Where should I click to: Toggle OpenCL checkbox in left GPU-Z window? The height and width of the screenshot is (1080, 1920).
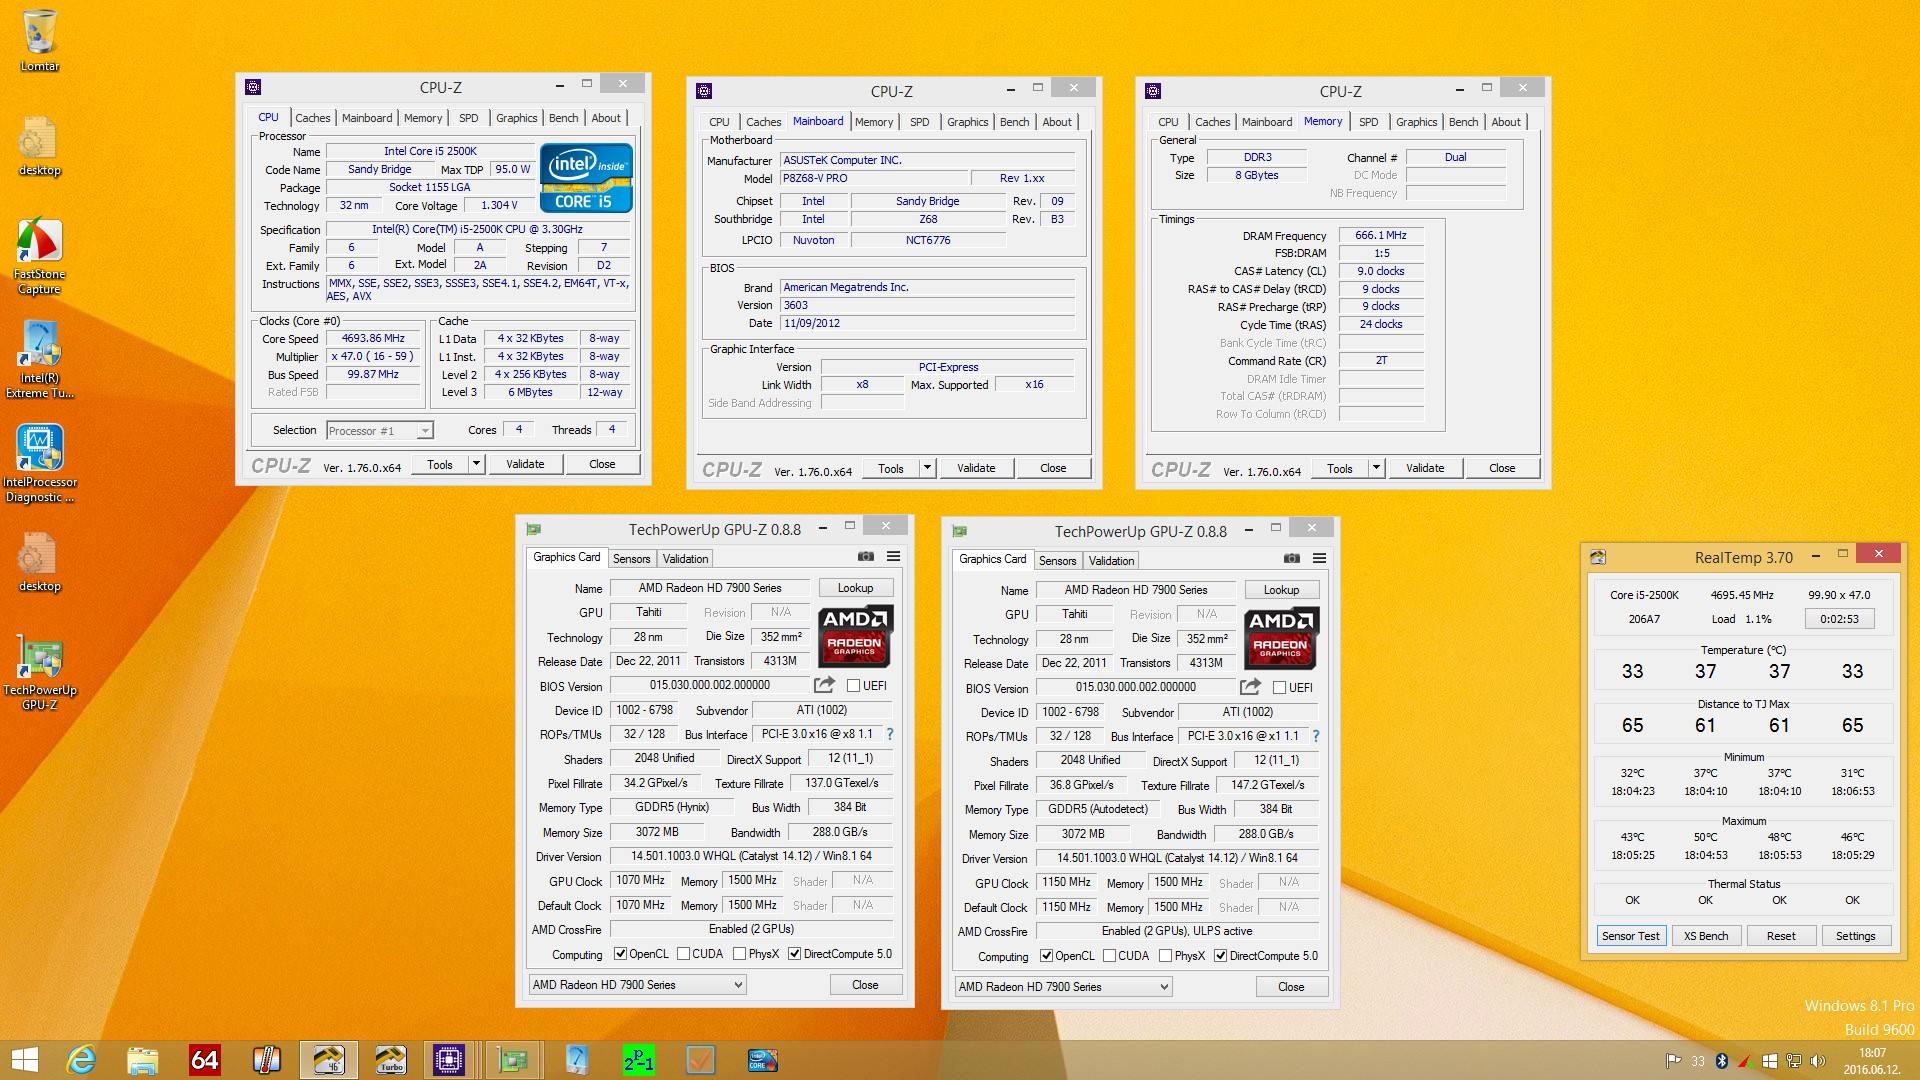(620, 954)
